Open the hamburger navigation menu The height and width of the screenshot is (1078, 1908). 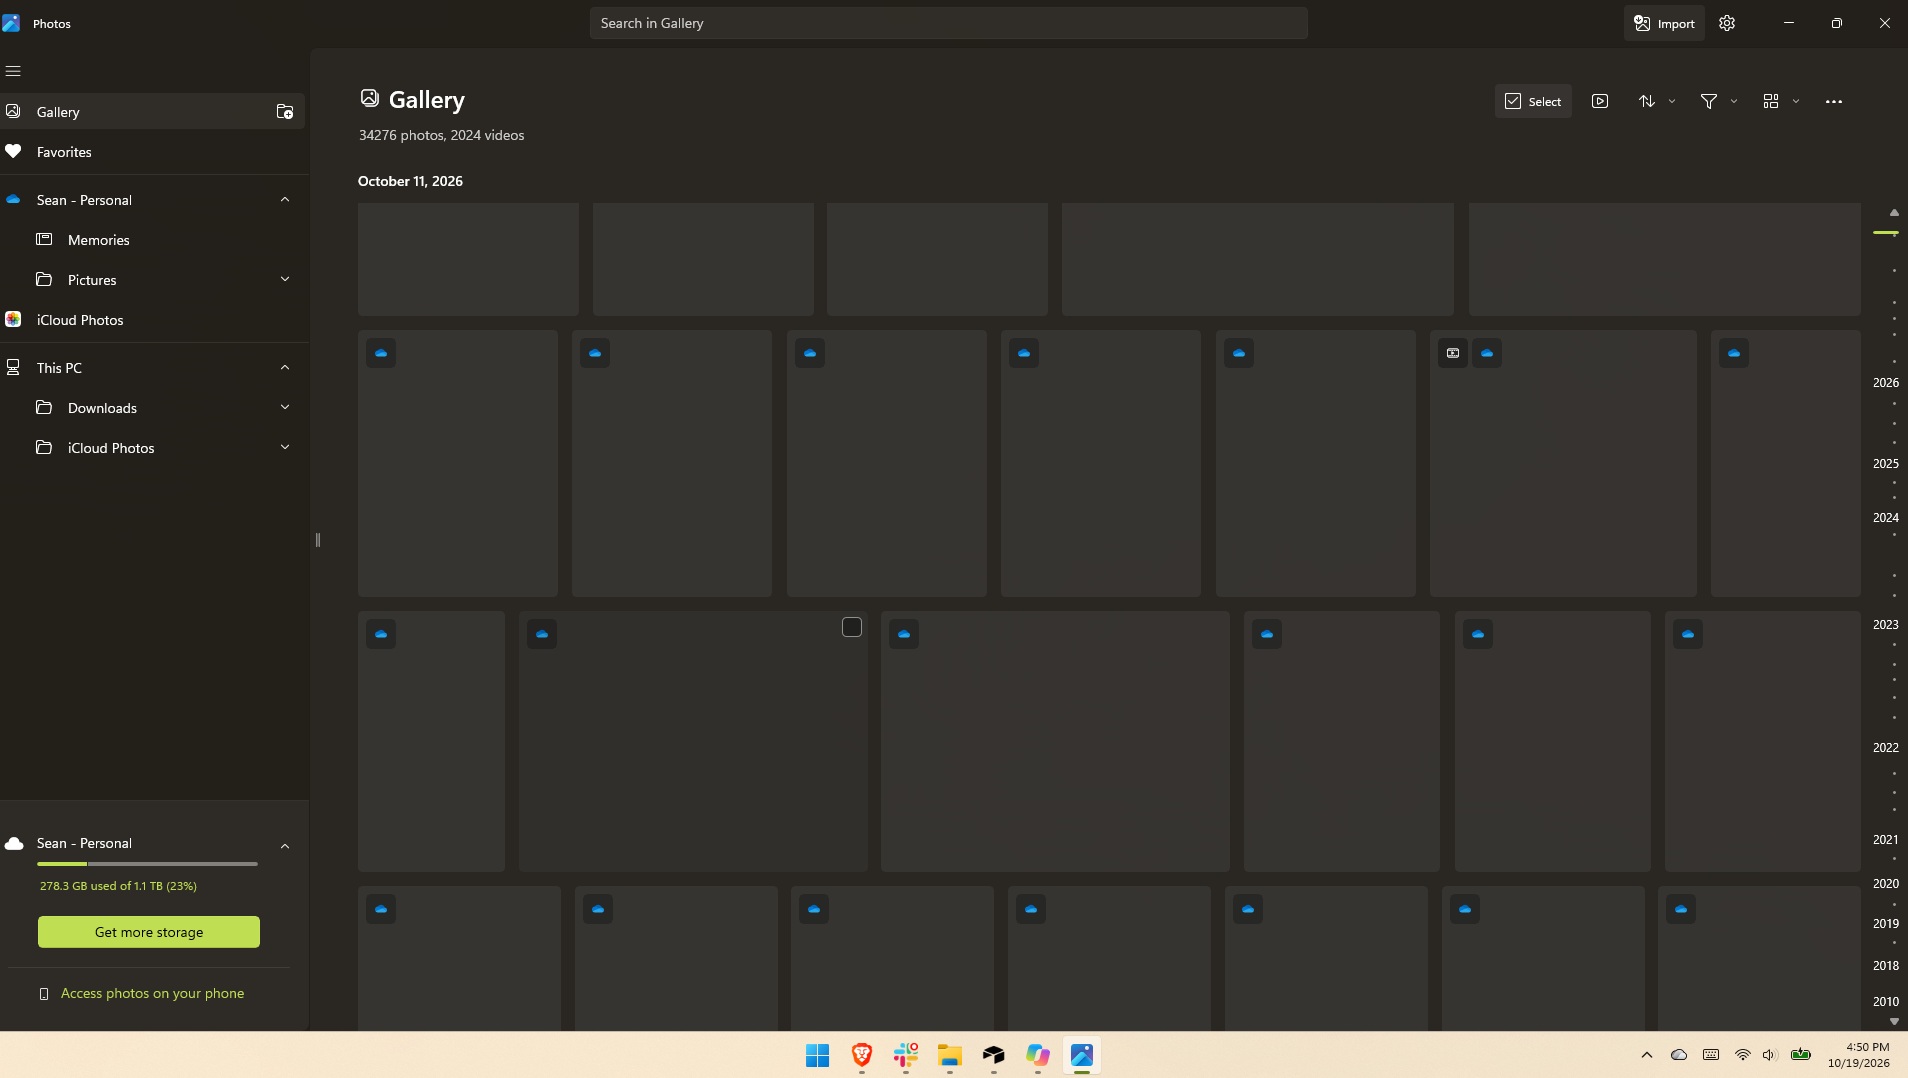coord(13,71)
